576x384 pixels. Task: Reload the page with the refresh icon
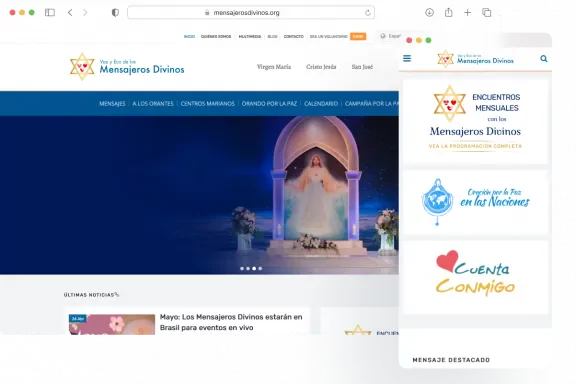[368, 13]
